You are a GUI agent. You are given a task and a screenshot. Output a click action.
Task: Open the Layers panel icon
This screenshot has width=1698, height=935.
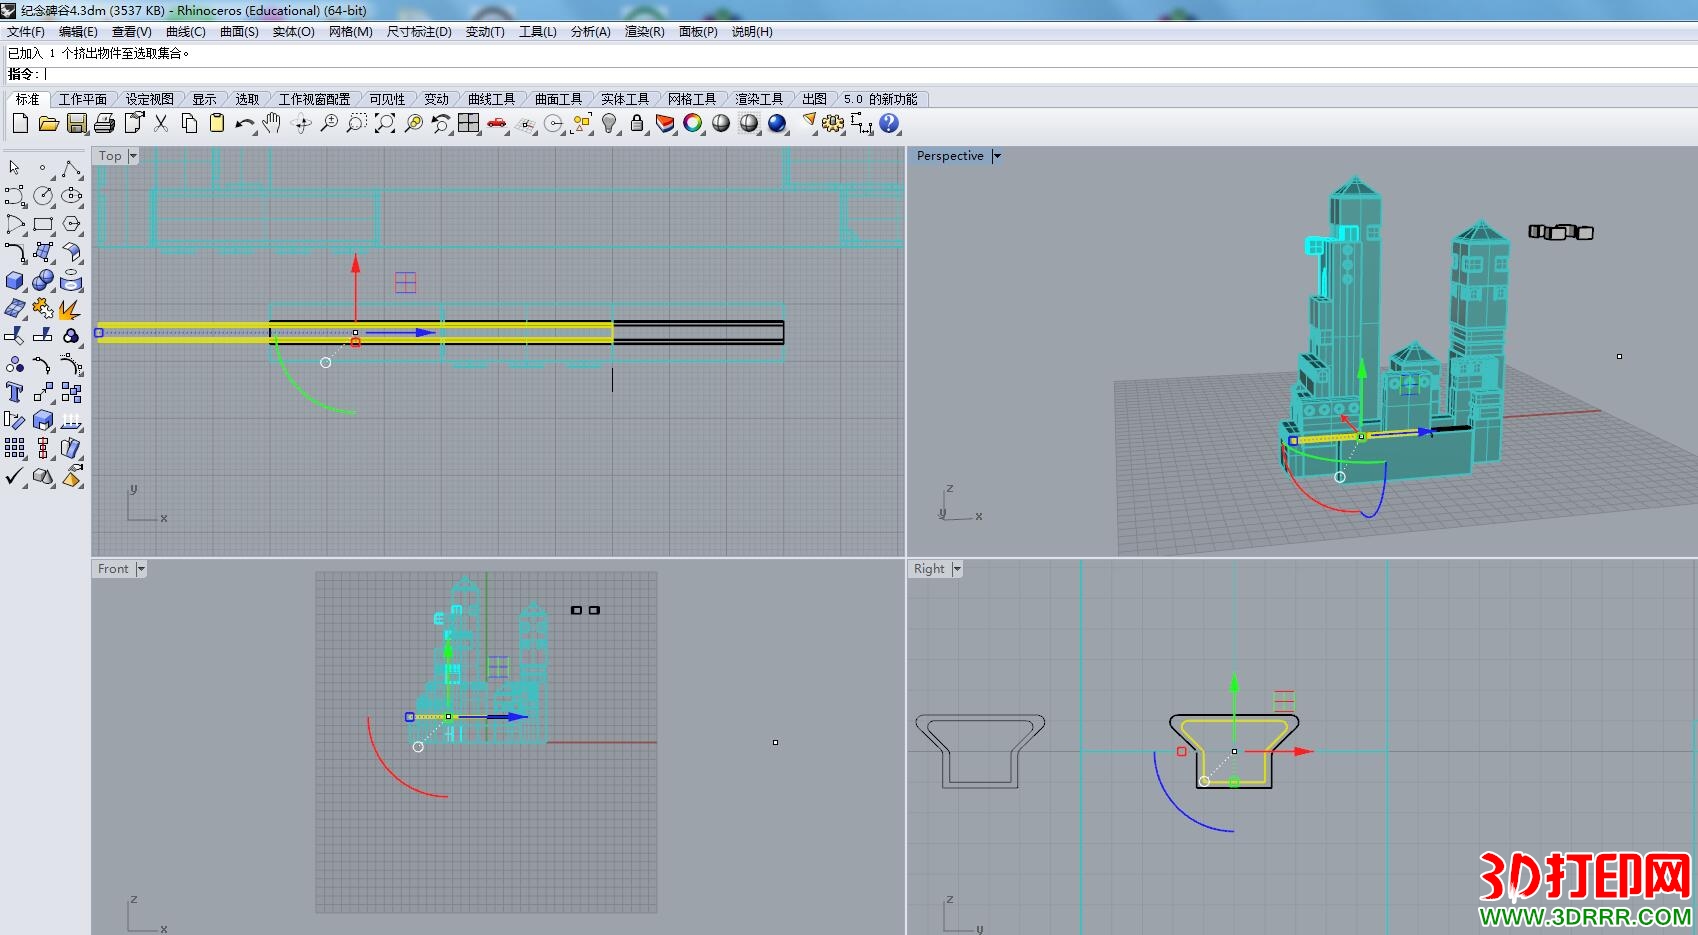[x=665, y=123]
